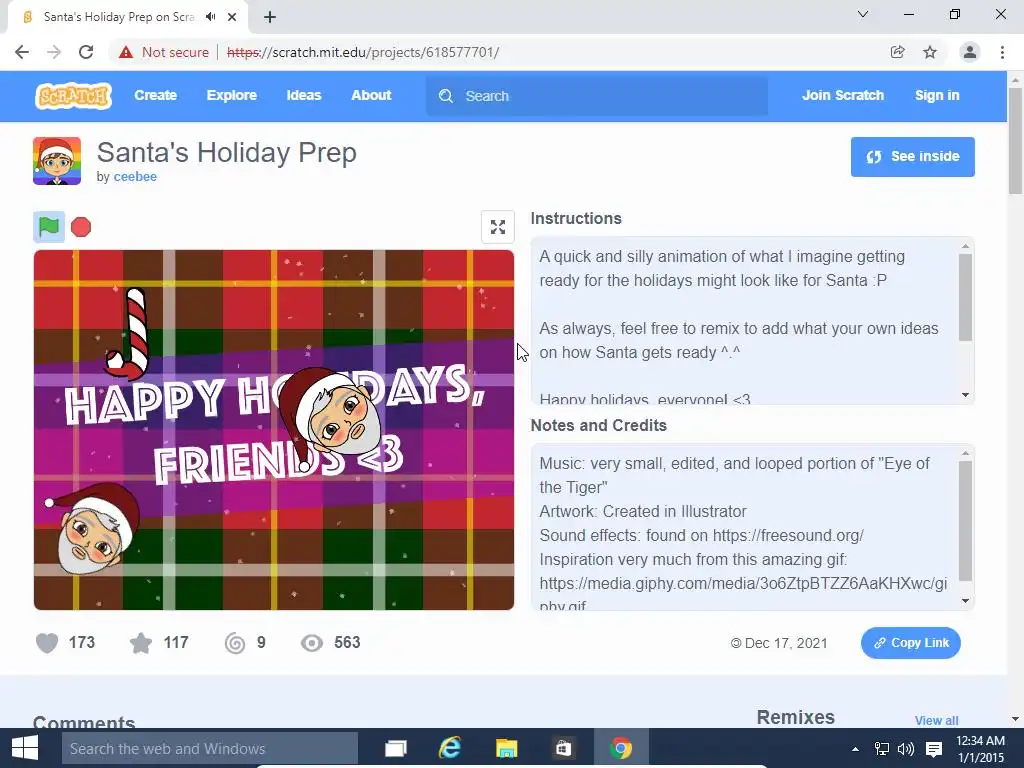Open the Create menu item
The image size is (1024, 768).
coord(155,95)
